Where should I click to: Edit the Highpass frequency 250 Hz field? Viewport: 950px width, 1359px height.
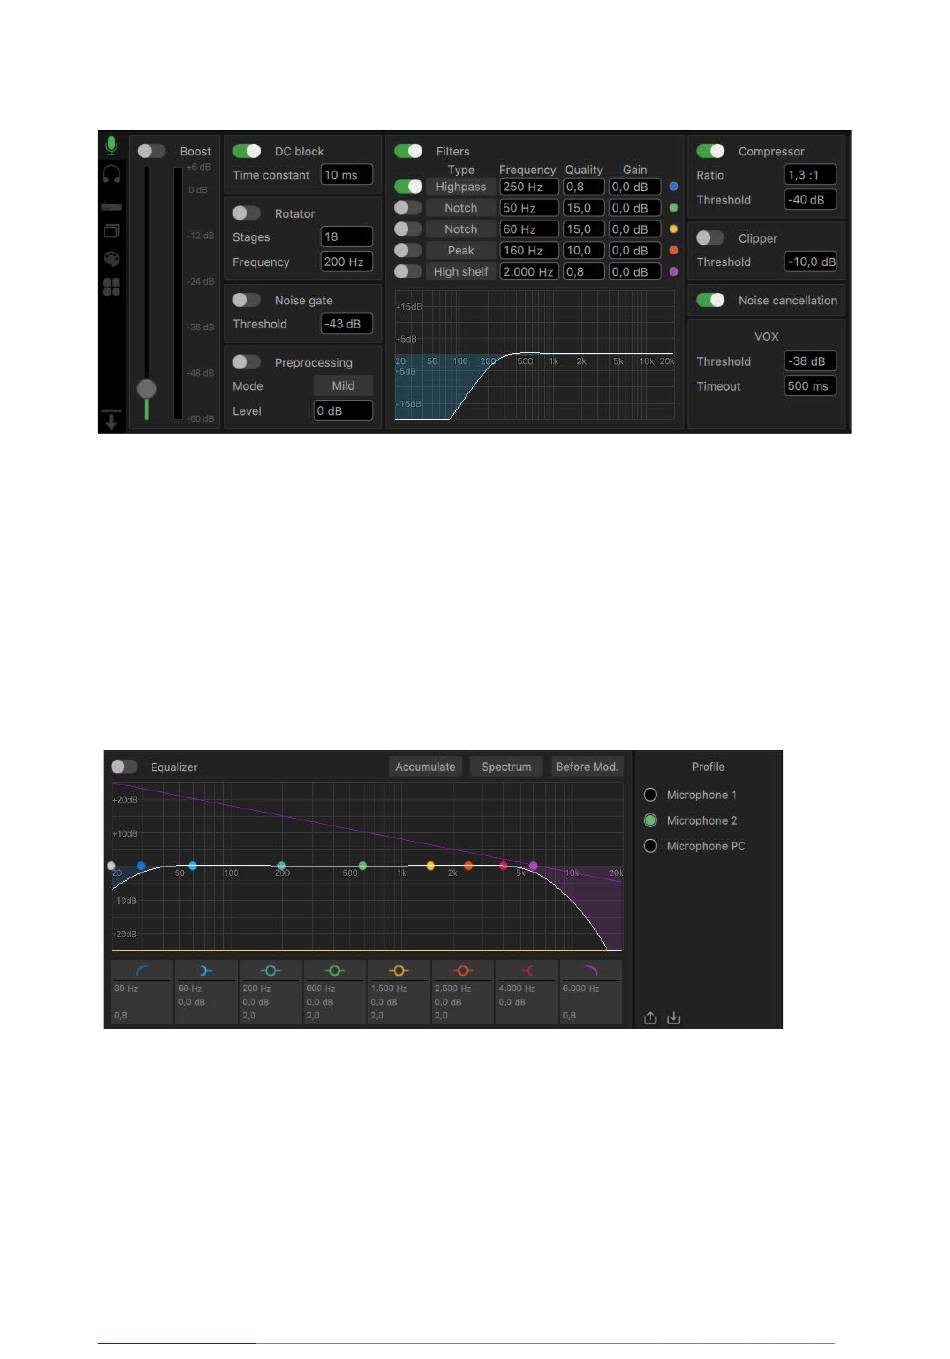[x=529, y=187]
